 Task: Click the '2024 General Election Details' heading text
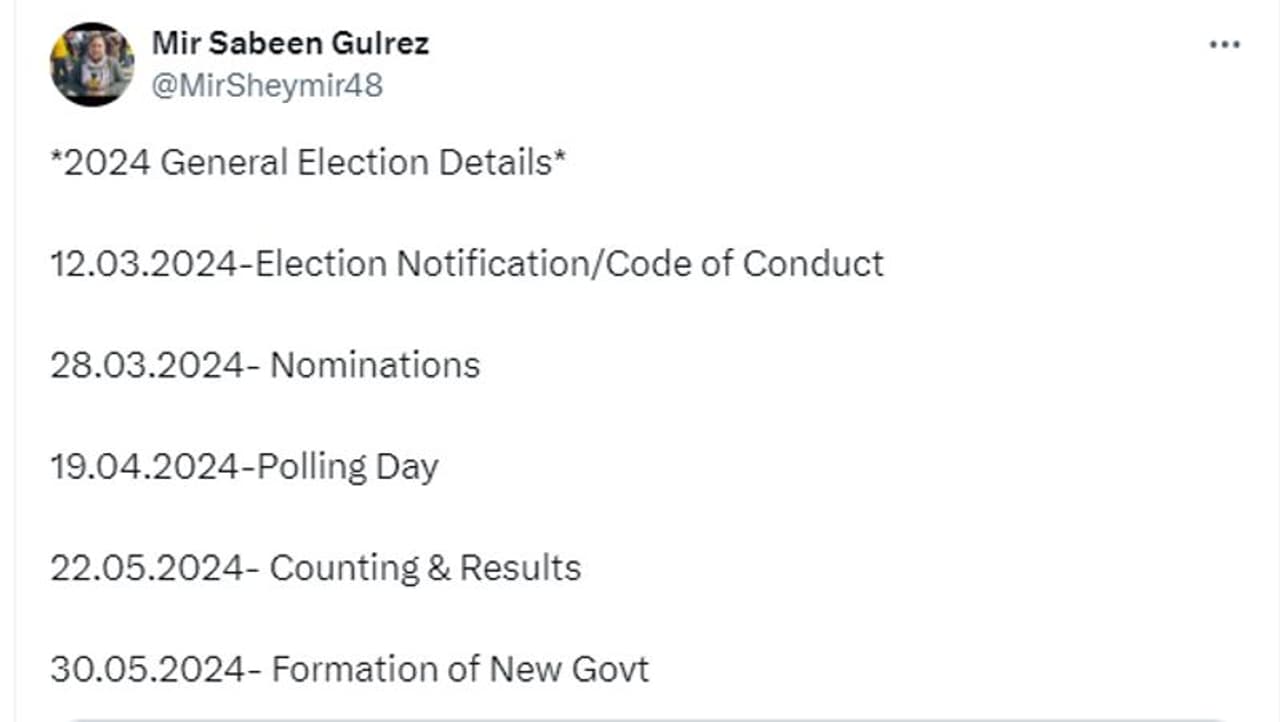[310, 162]
